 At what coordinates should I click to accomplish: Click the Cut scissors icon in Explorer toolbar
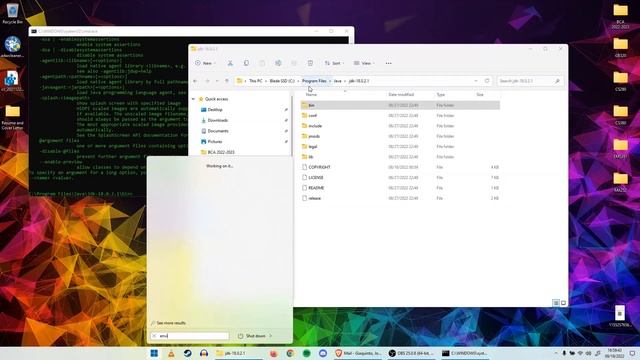tap(230, 63)
